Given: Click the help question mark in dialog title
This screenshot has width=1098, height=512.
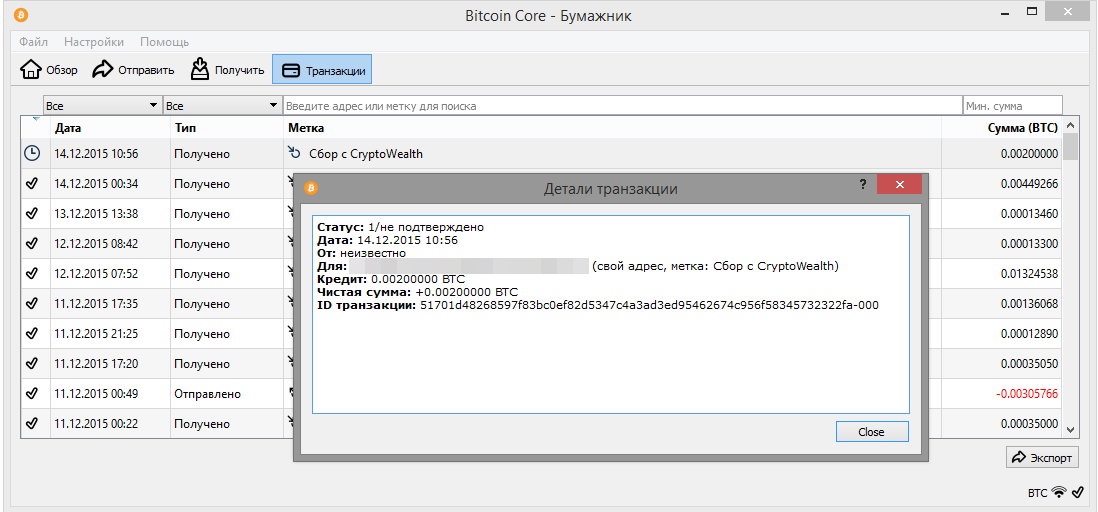Looking at the screenshot, I should 862,185.
